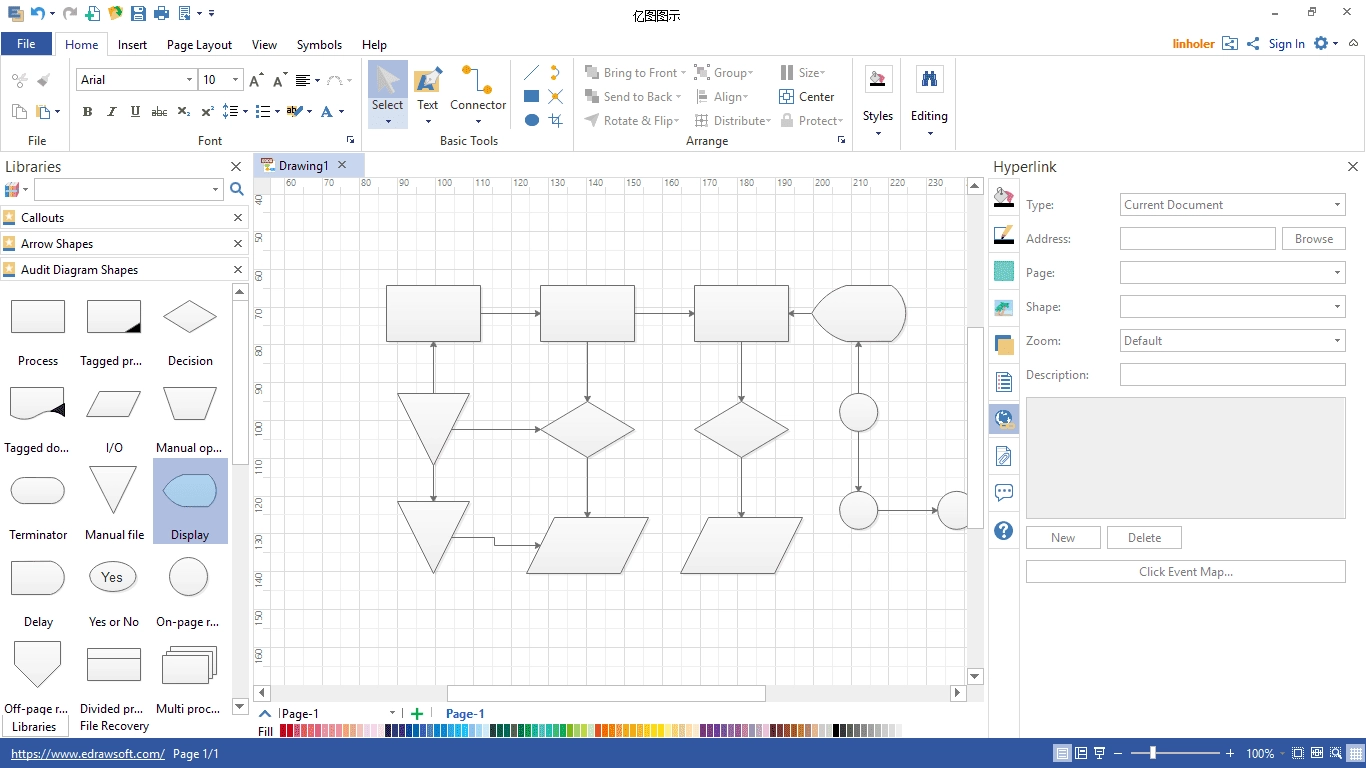Image resolution: width=1366 pixels, height=768 pixels.
Task: Click the Browse button
Action: pyautogui.click(x=1313, y=239)
